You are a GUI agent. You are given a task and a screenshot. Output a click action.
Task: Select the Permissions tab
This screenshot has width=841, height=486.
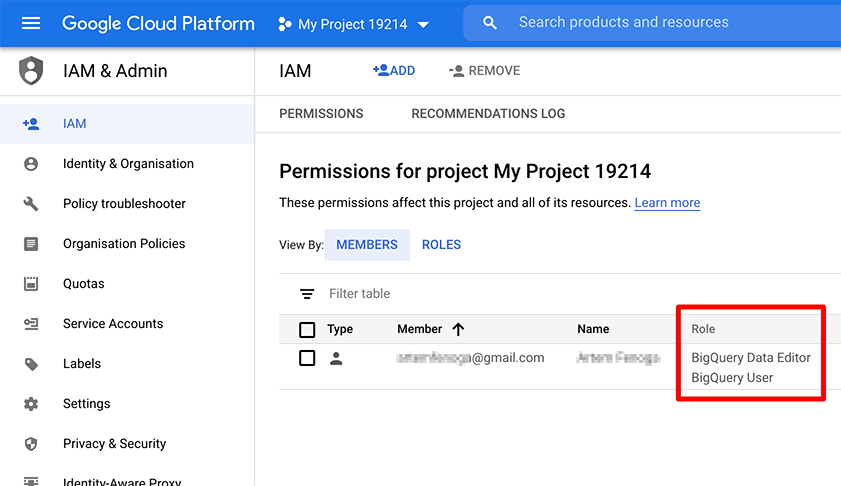point(321,114)
